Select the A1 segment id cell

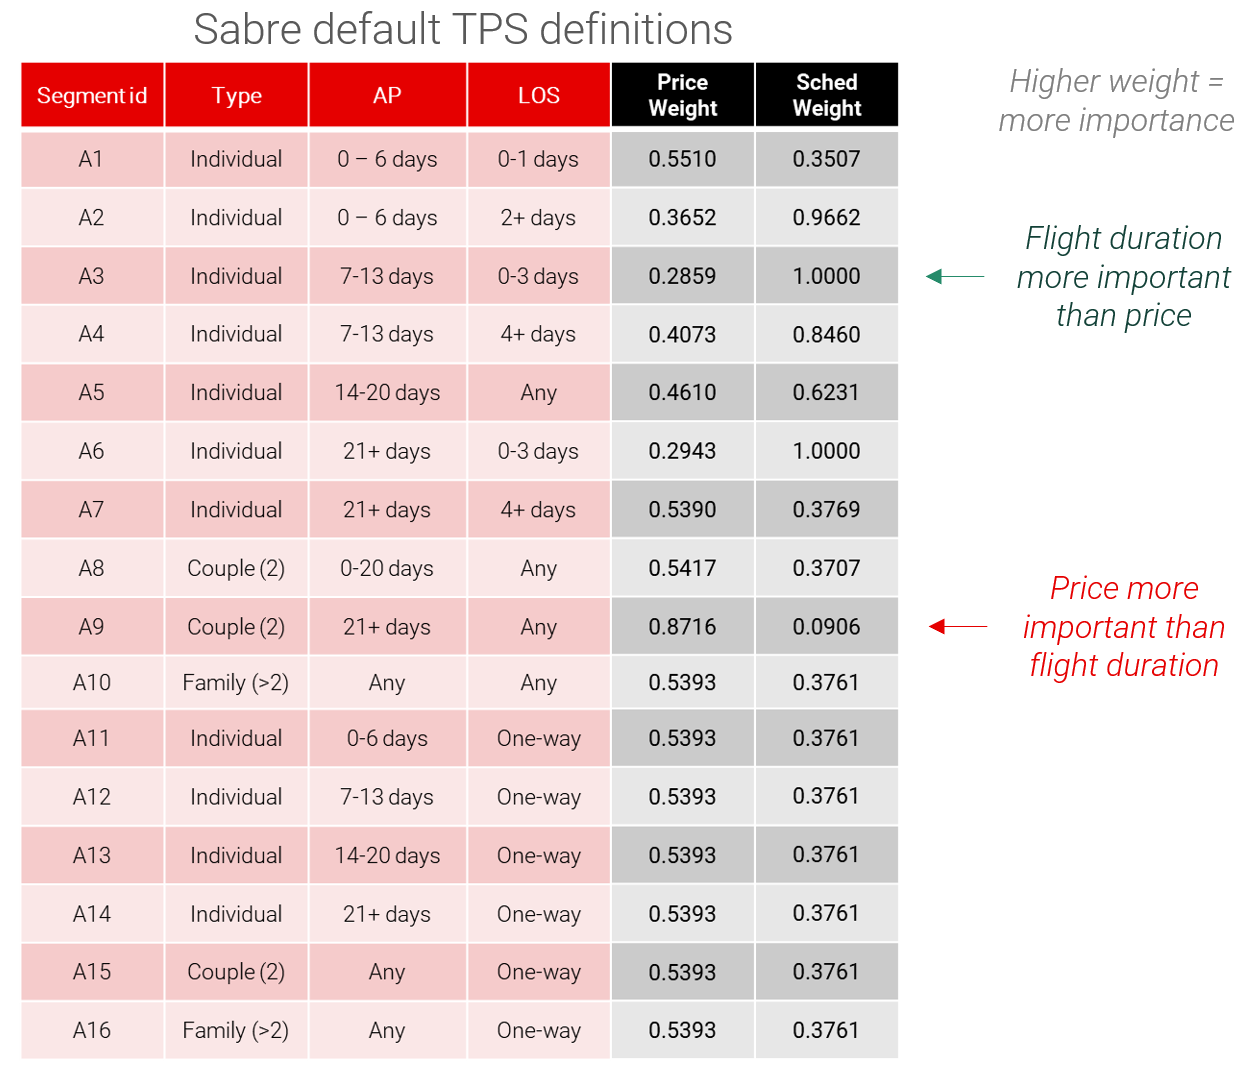[x=92, y=159]
